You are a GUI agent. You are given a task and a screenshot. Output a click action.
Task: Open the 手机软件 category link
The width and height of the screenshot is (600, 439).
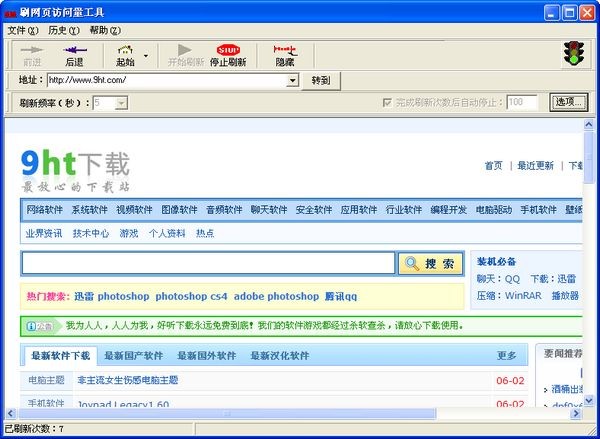[538, 210]
